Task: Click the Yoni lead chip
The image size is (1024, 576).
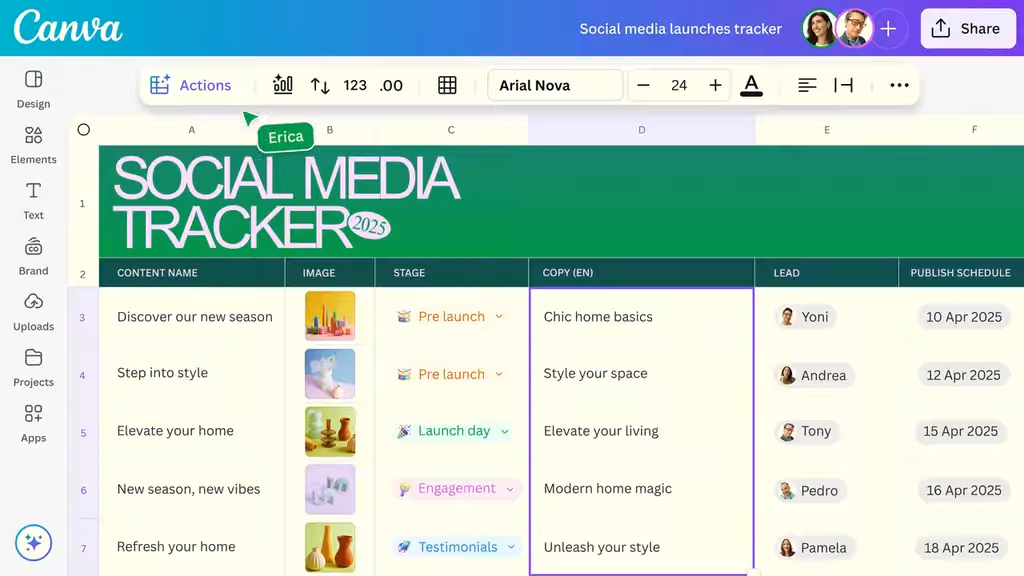Action: [x=805, y=317]
